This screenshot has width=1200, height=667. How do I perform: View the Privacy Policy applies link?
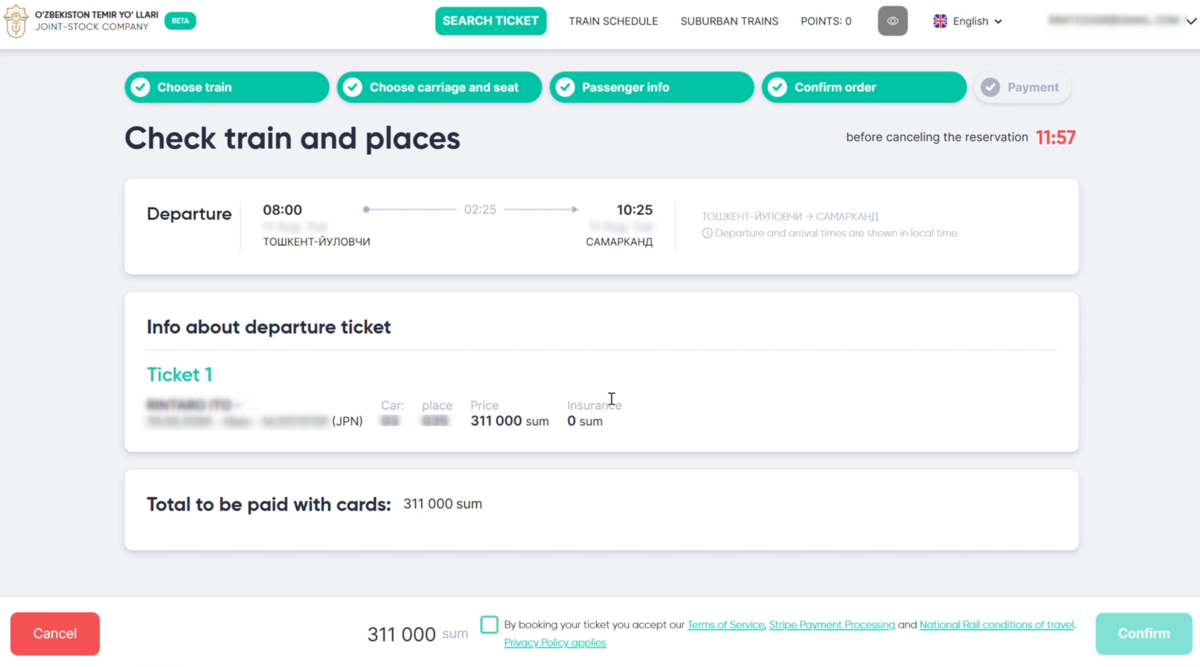pos(555,643)
